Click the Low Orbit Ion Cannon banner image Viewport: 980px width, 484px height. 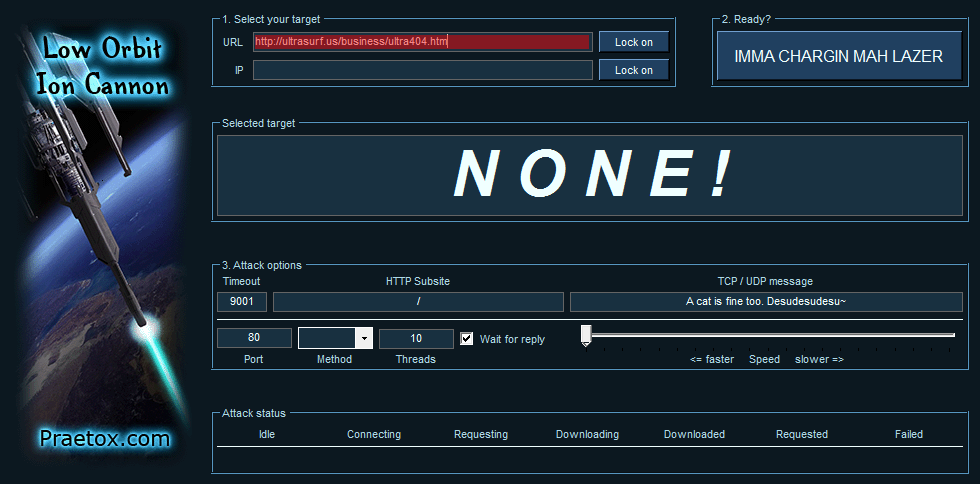103,244
